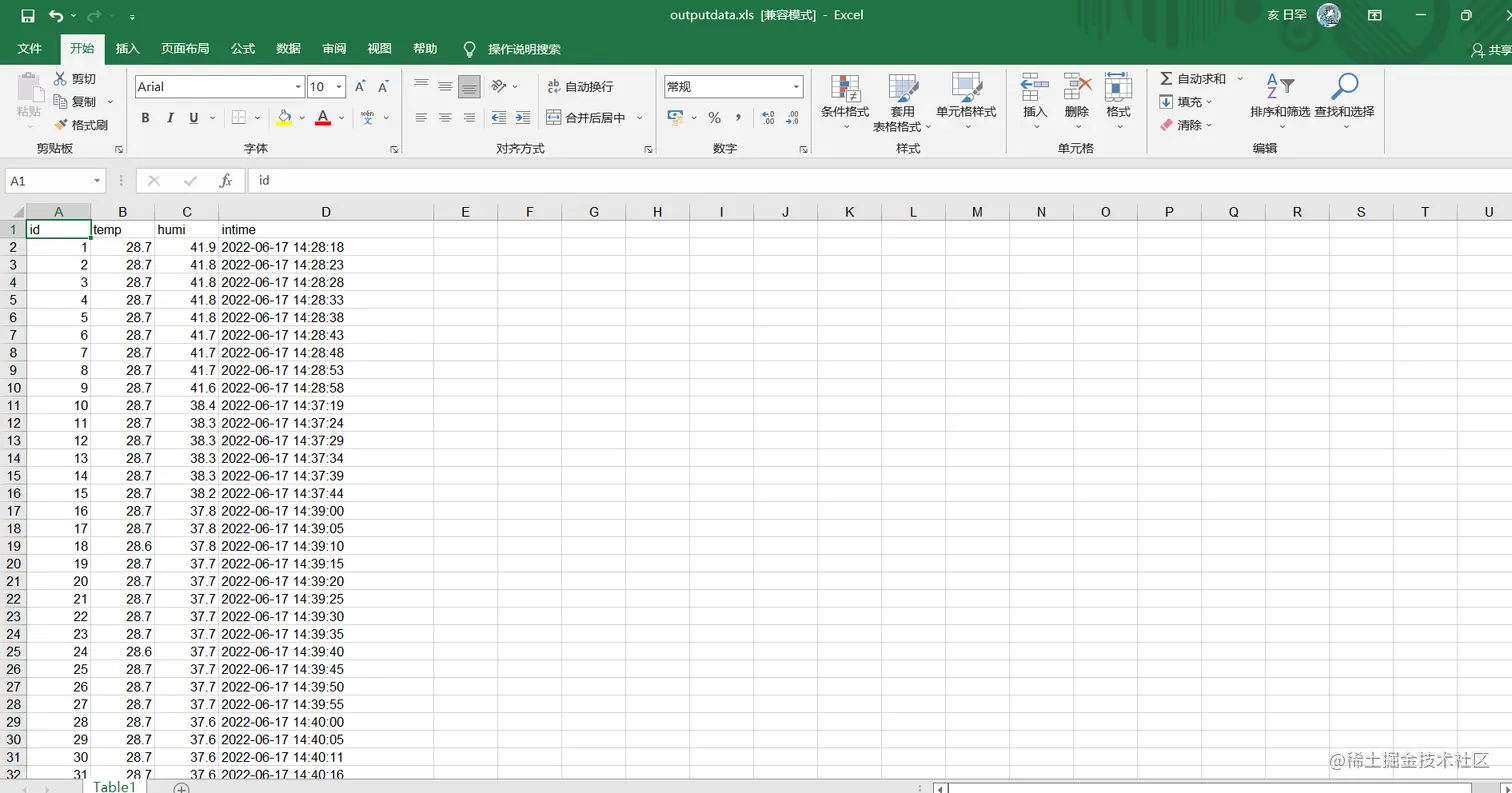1512x793 pixels.
Task: Toggle center horizontal alignment
Action: click(x=445, y=118)
